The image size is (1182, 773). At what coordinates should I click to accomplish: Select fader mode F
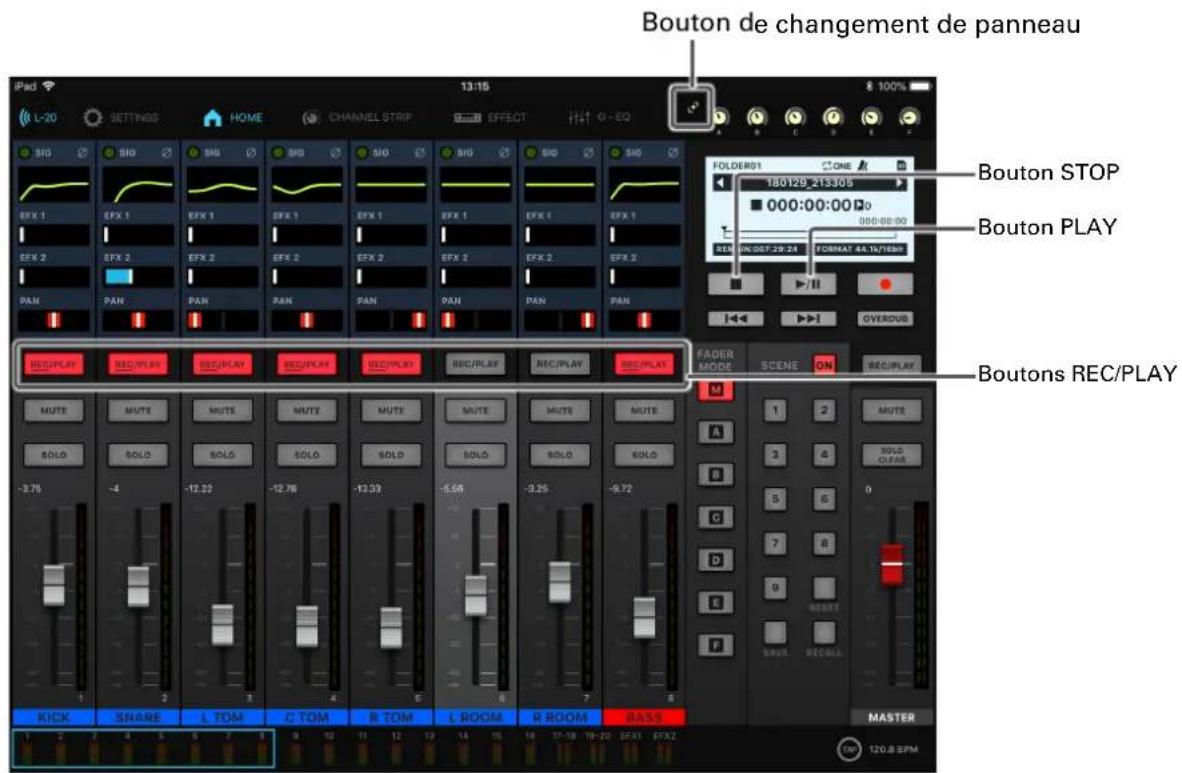pos(715,645)
